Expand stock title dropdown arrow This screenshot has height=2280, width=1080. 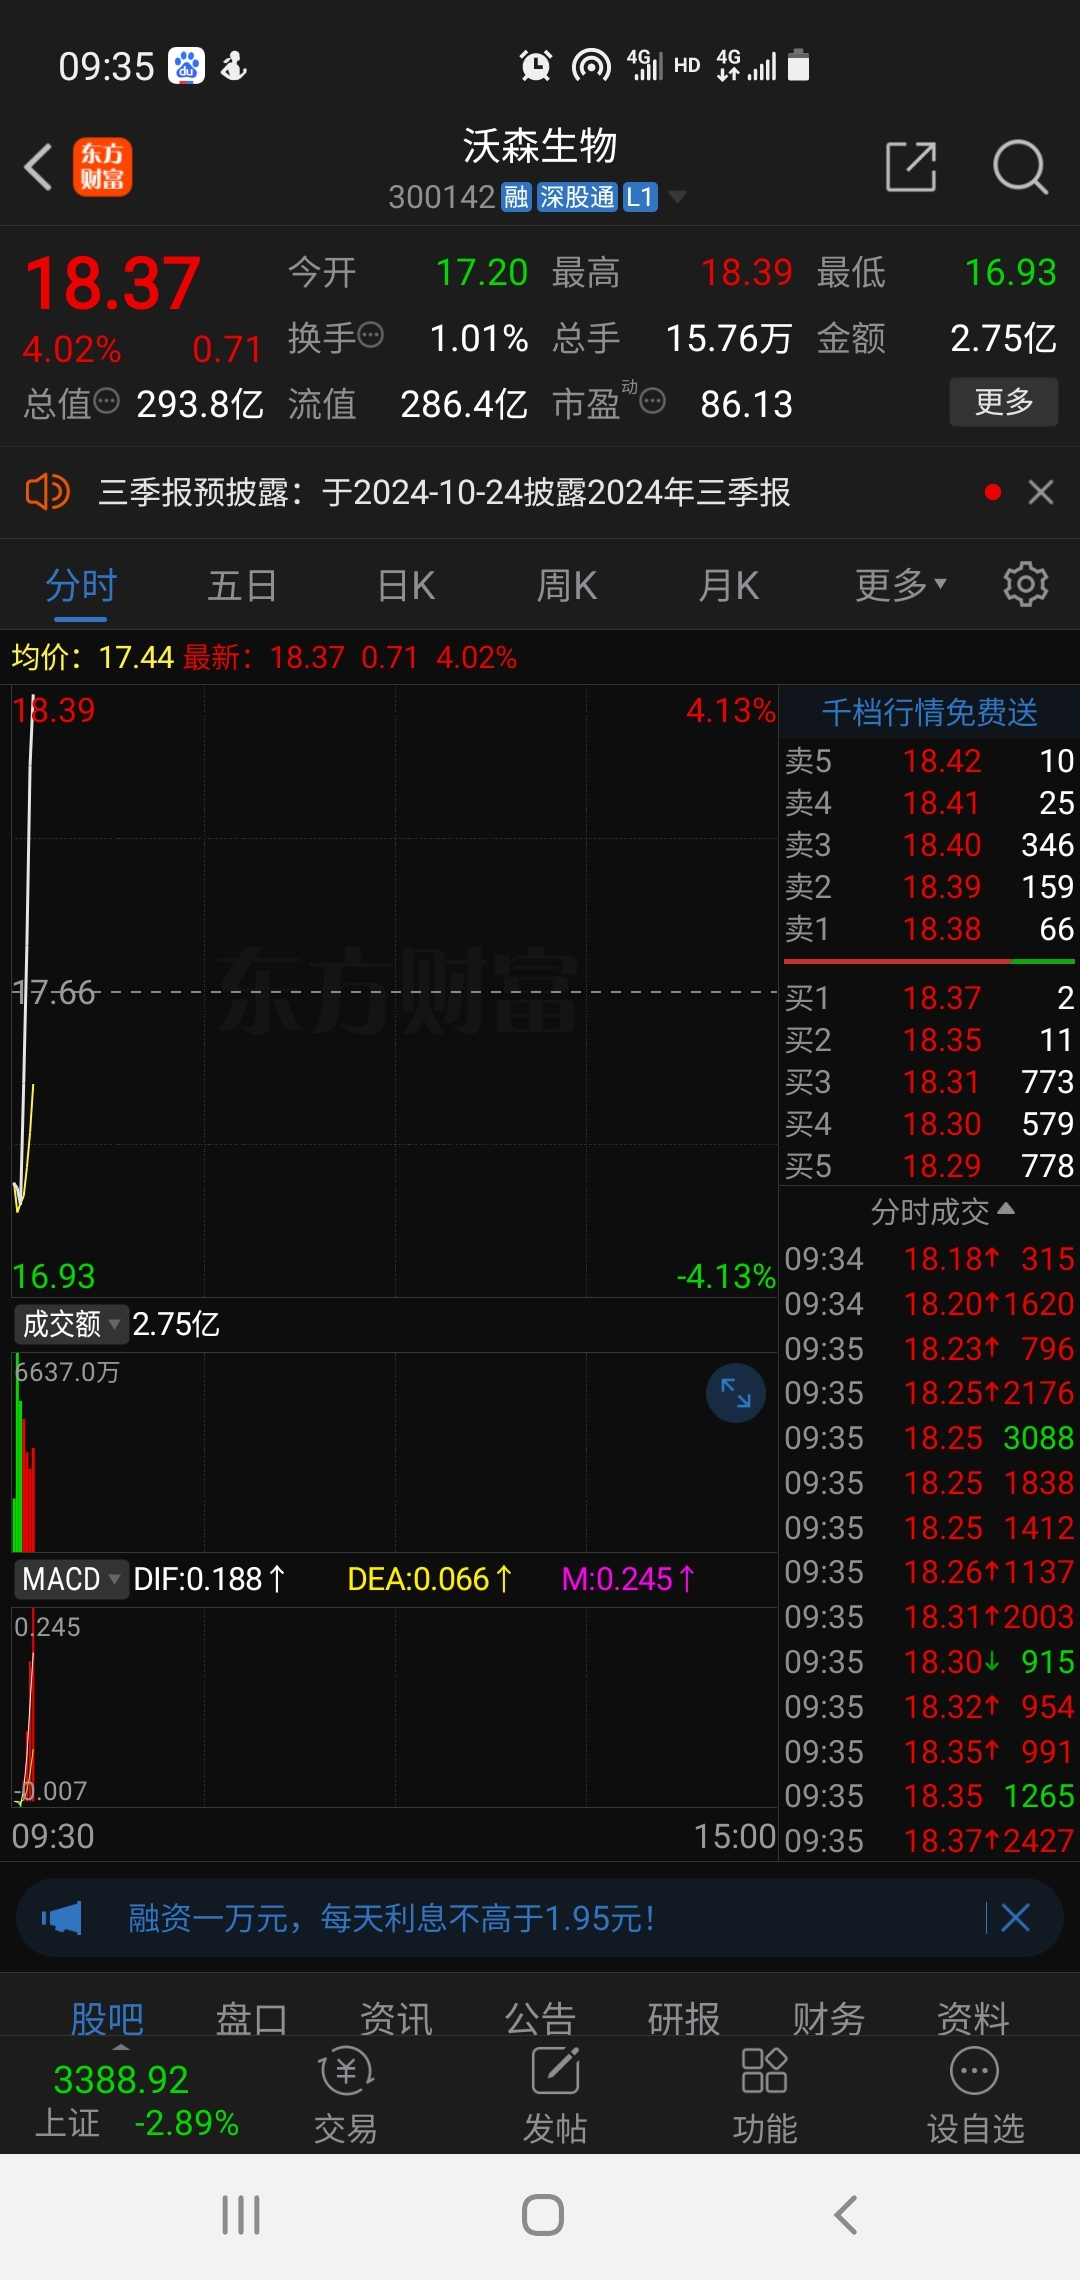click(x=677, y=197)
